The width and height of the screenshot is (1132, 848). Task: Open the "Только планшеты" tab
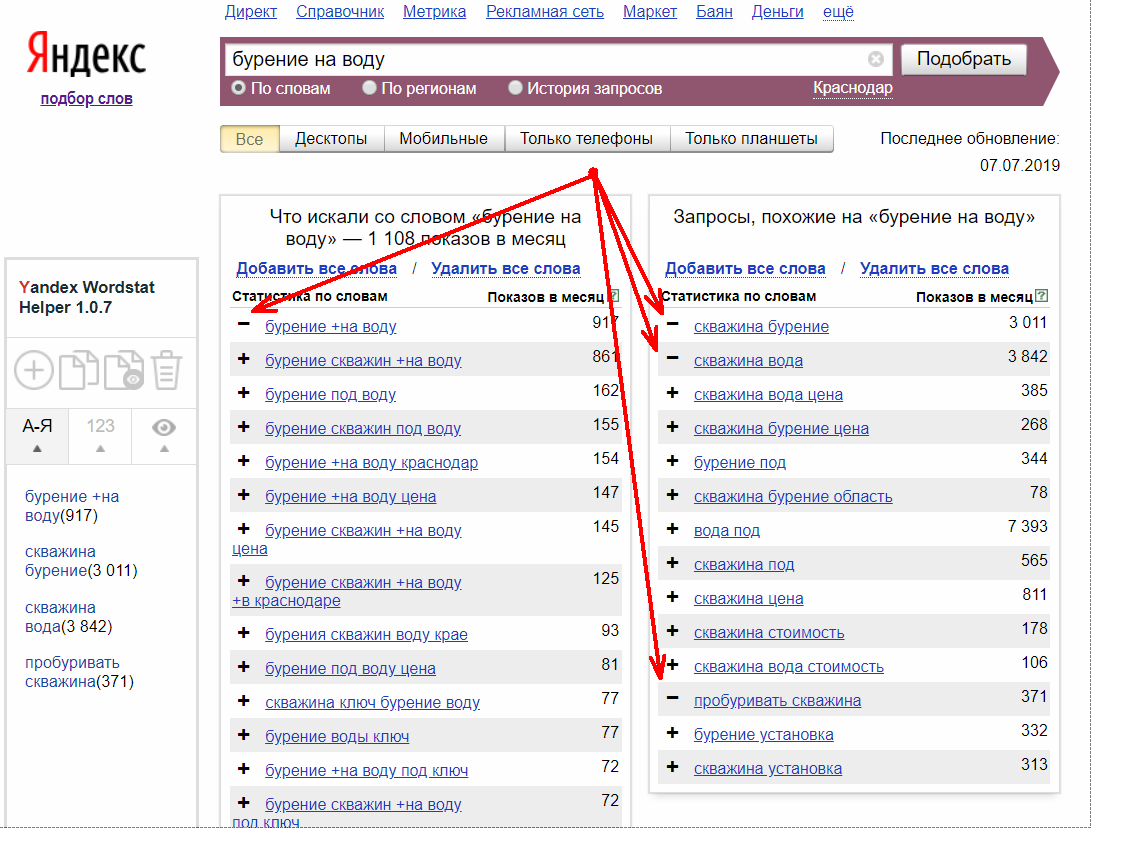(751, 139)
